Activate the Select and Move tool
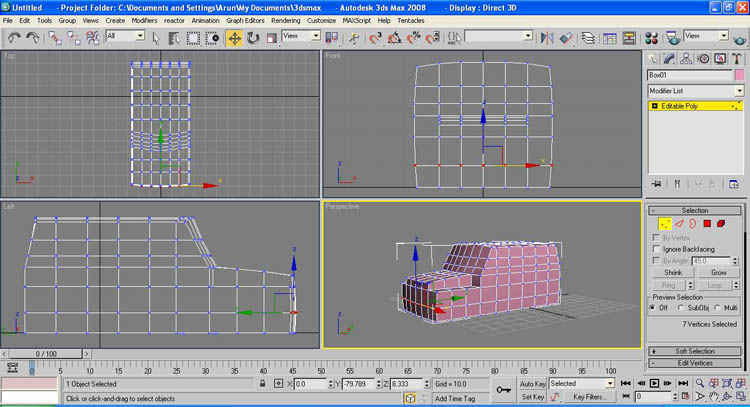Viewport: 750px width, 407px height. click(x=234, y=38)
